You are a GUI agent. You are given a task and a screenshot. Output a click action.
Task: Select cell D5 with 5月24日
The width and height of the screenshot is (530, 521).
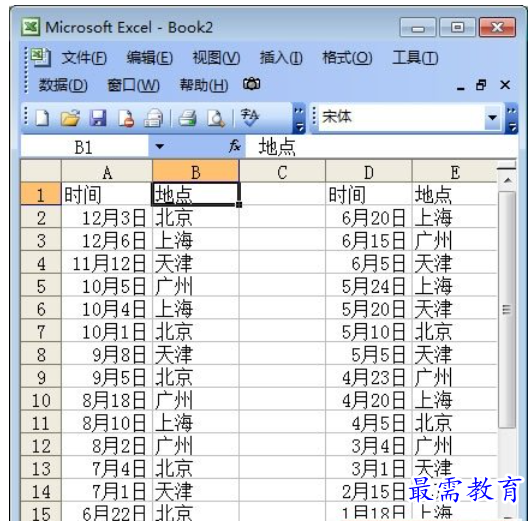click(x=369, y=286)
